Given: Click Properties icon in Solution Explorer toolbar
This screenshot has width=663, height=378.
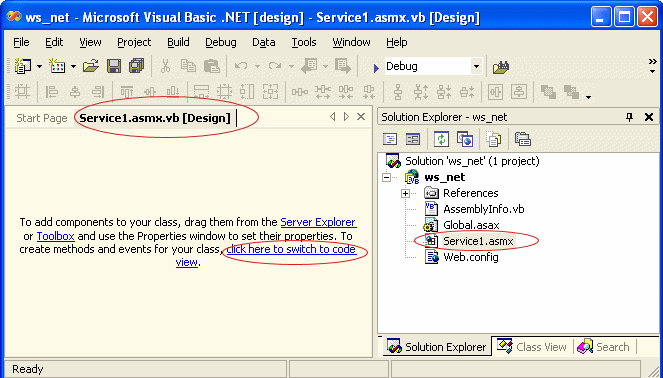Looking at the screenshot, I should coord(523,139).
